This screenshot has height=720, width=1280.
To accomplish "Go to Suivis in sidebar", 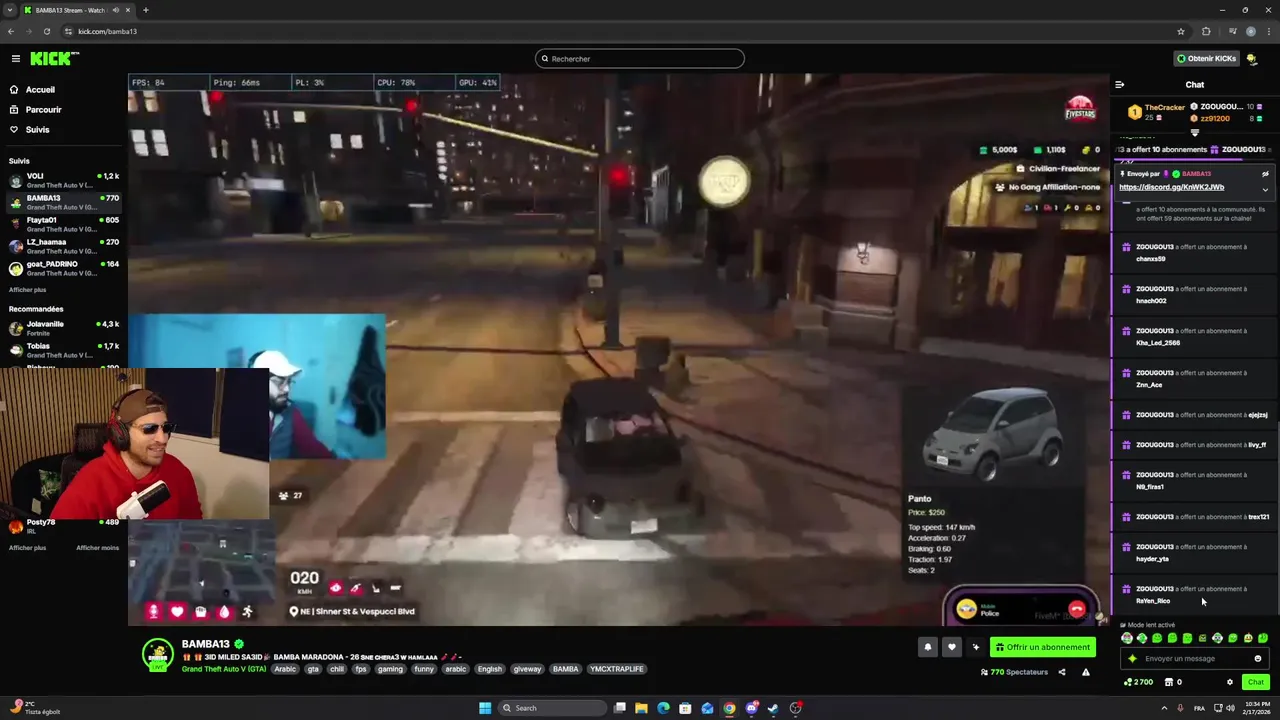I will [x=37, y=130].
